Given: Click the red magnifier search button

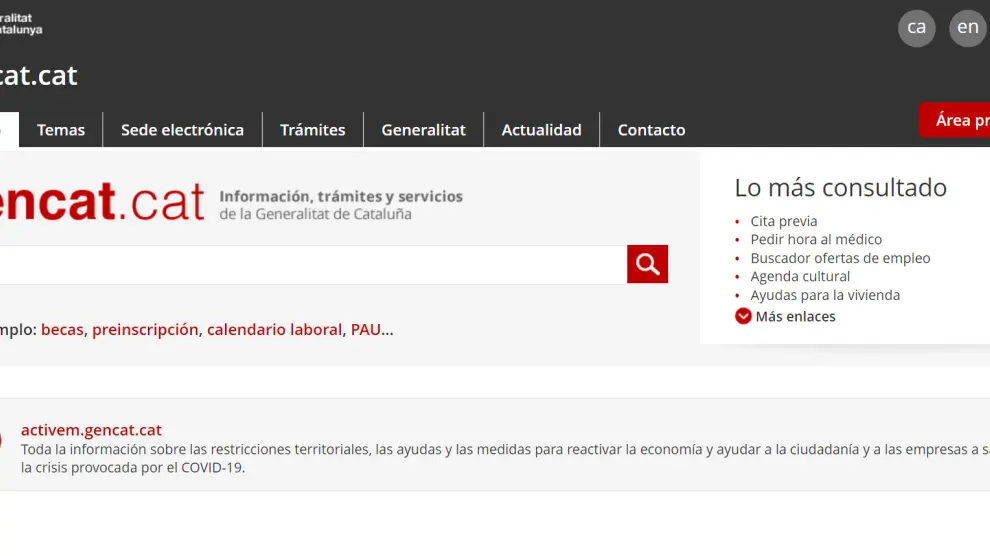Looking at the screenshot, I should (x=647, y=264).
